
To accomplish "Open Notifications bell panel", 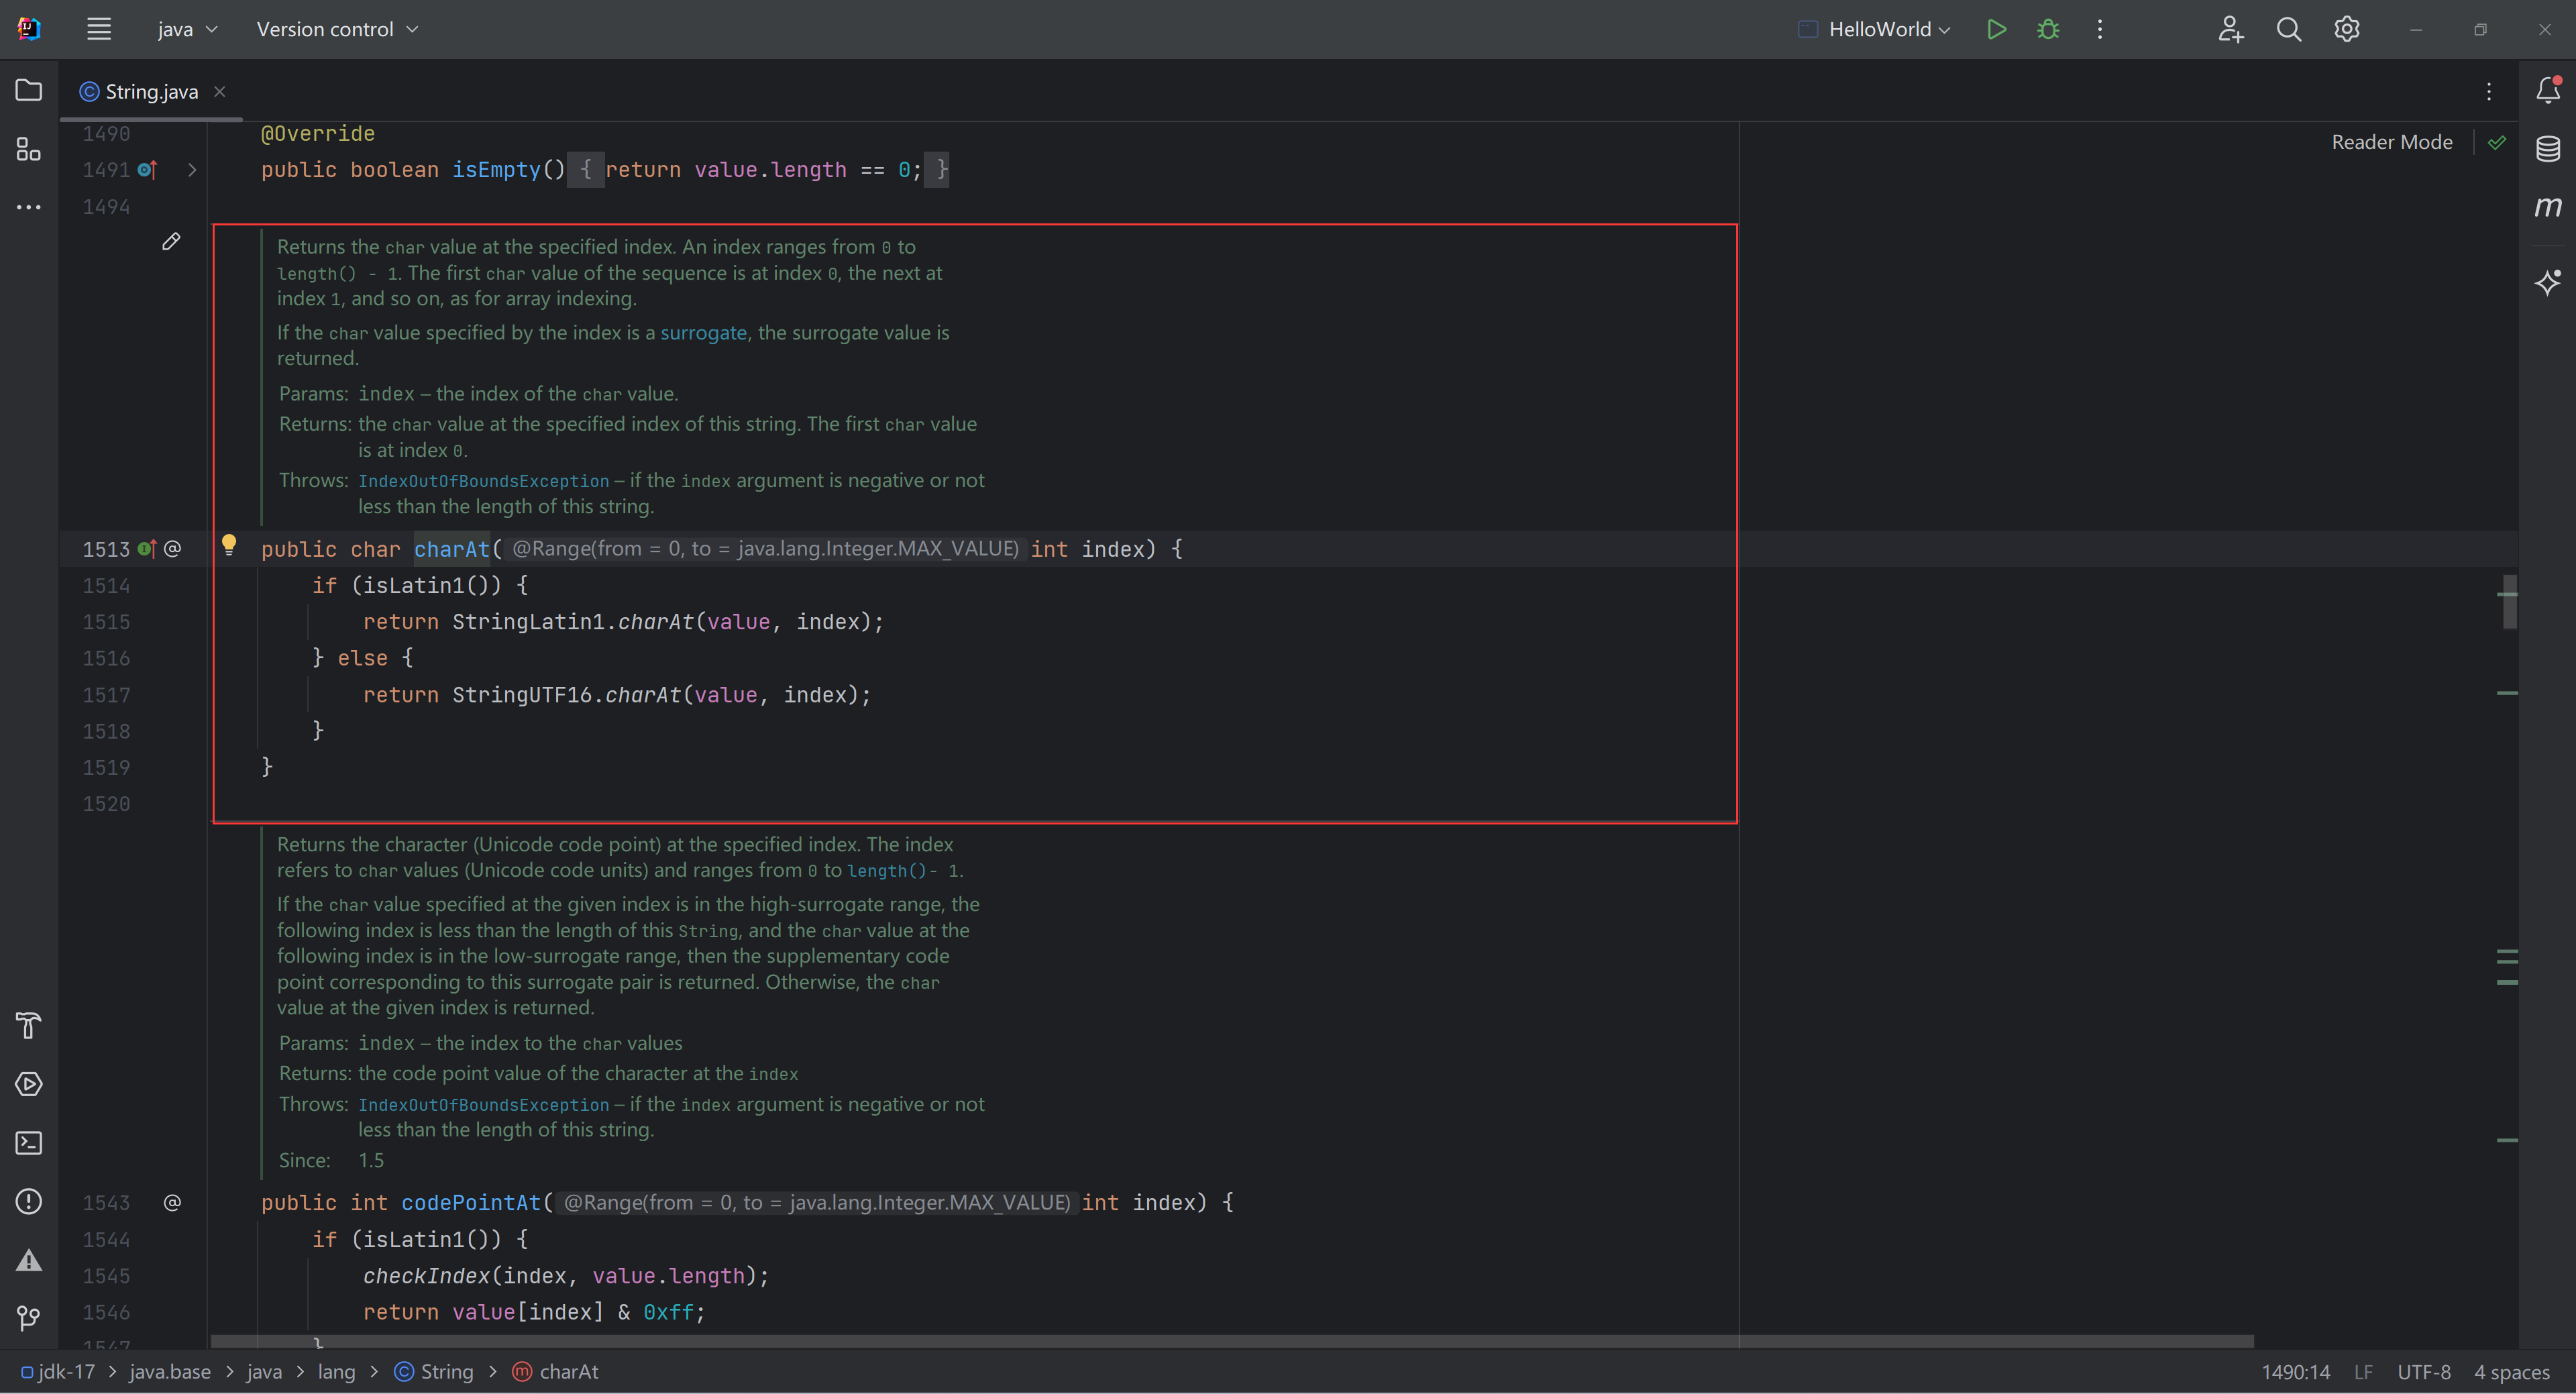I will pyautogui.click(x=2548, y=90).
